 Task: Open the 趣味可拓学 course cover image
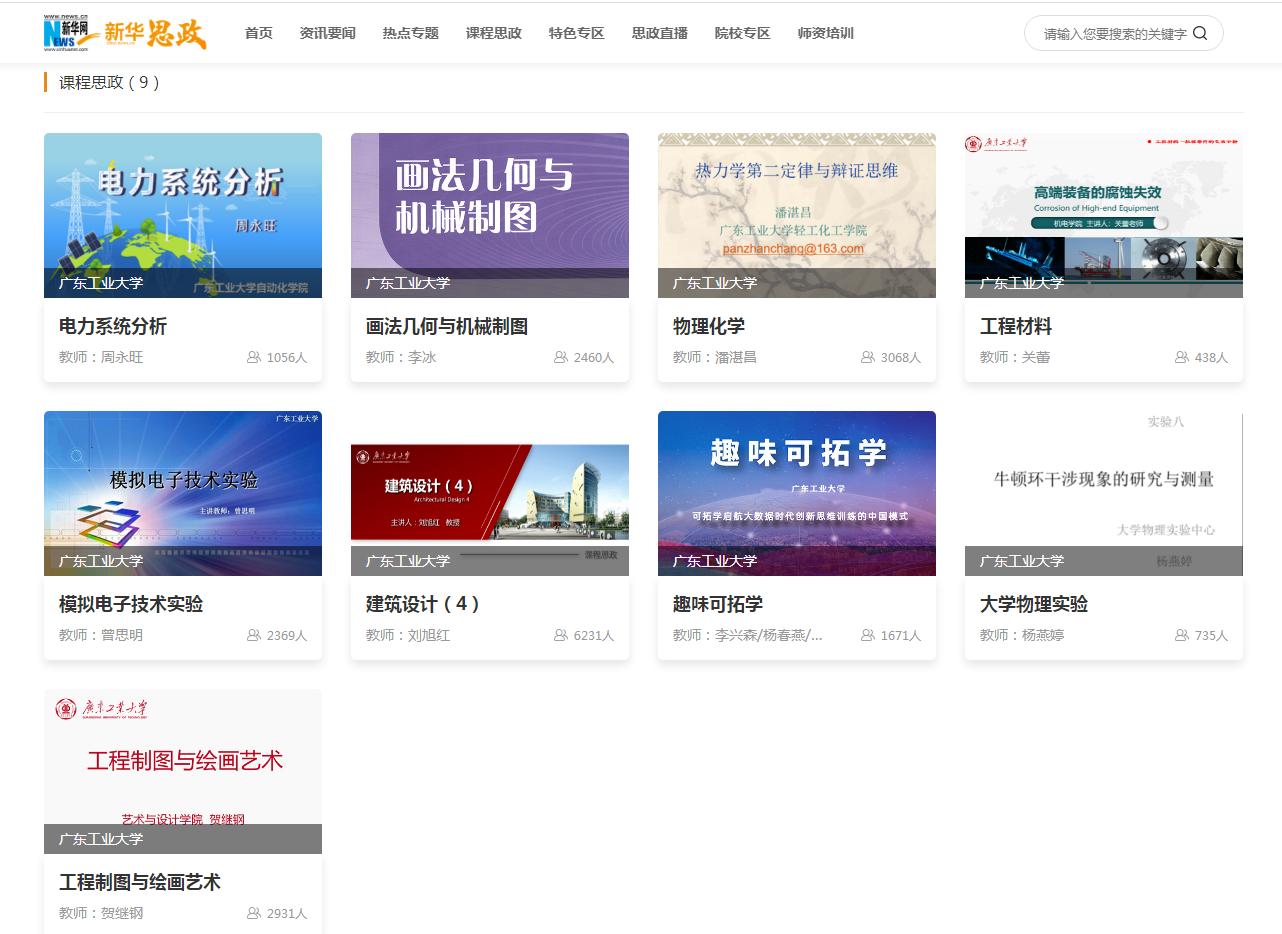click(797, 493)
